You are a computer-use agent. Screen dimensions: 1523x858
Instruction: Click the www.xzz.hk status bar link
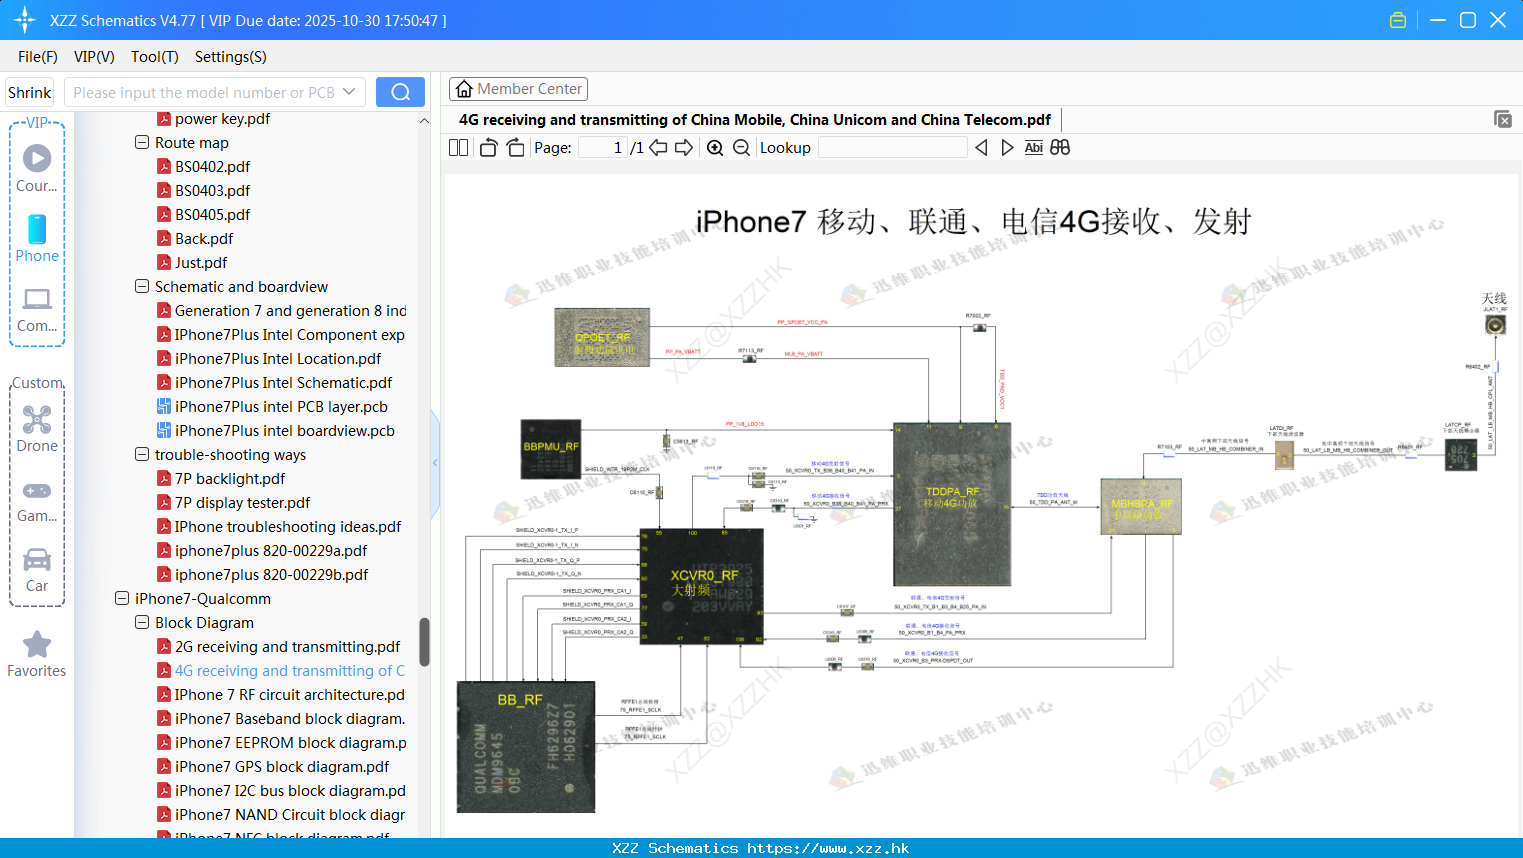828,848
